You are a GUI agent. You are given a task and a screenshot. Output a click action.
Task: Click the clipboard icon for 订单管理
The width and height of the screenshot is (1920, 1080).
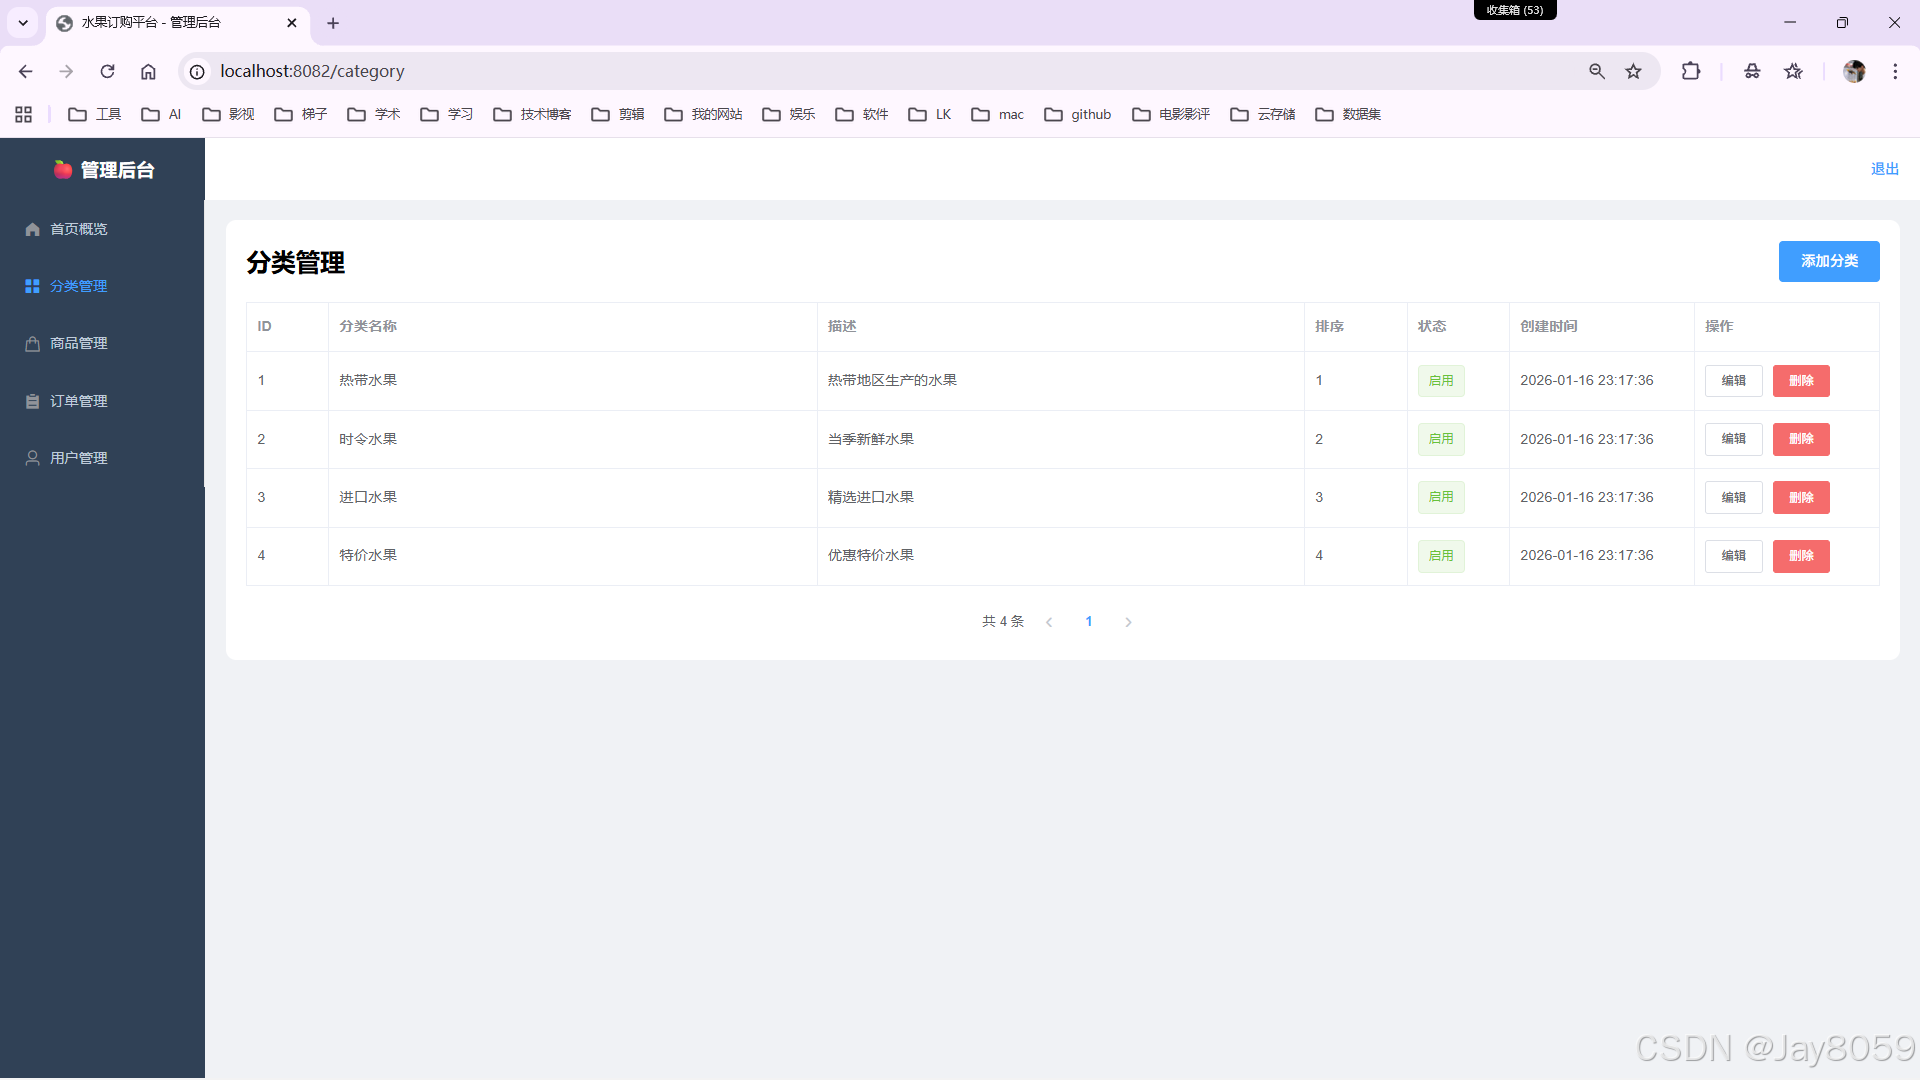pyautogui.click(x=32, y=401)
